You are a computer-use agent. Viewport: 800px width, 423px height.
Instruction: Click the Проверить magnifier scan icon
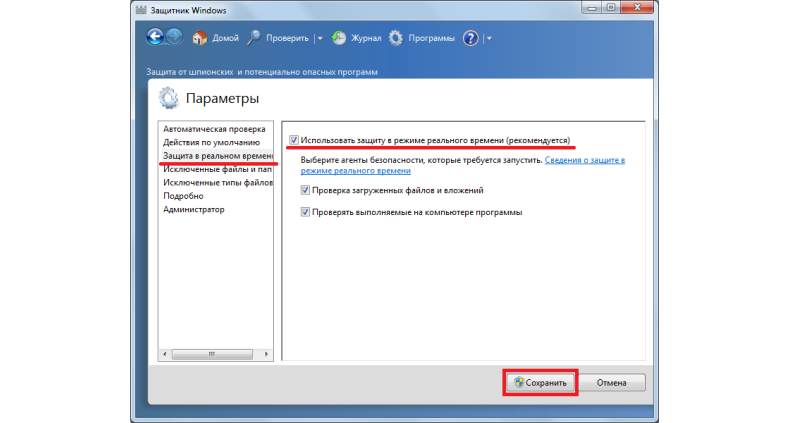pyautogui.click(x=254, y=38)
